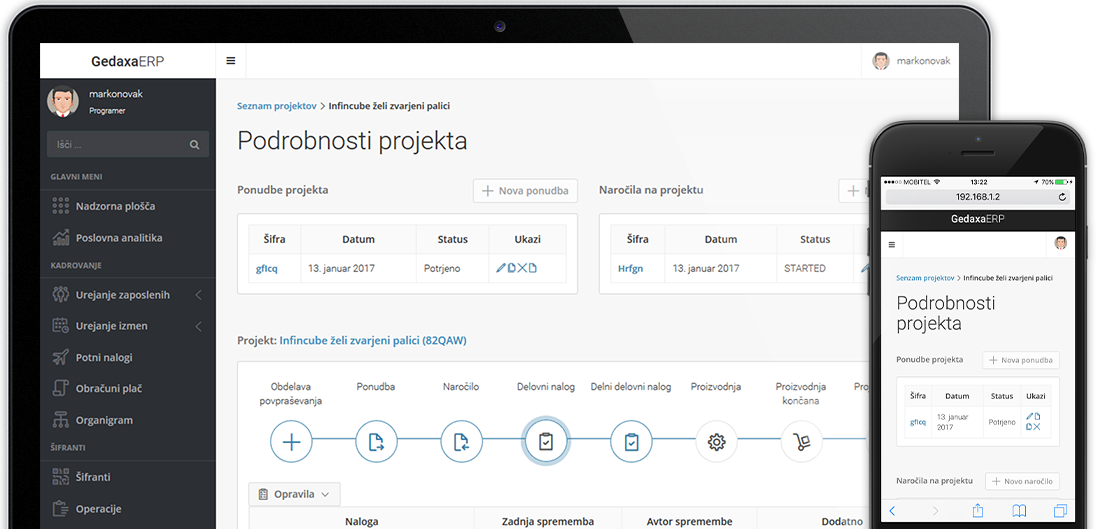Open offer code gfIcq link

266,268
